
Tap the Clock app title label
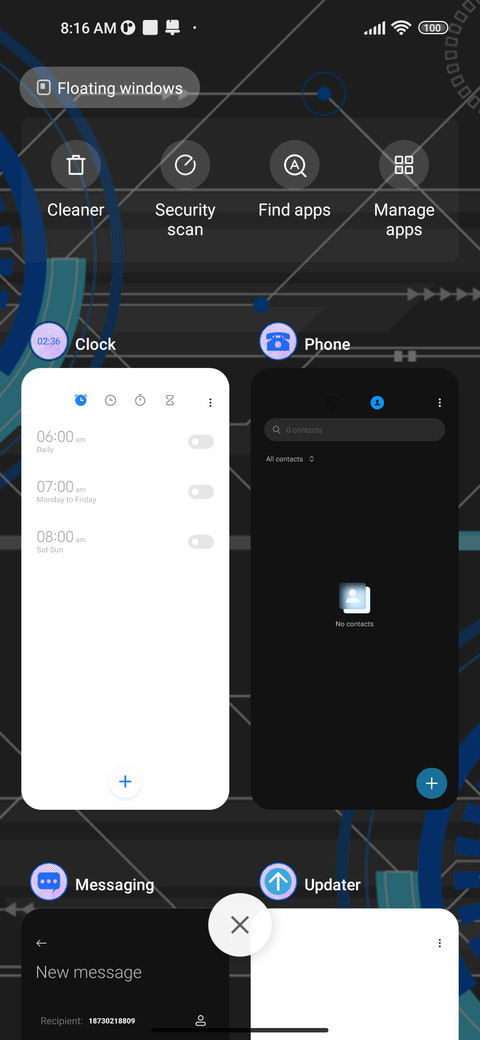(95, 344)
